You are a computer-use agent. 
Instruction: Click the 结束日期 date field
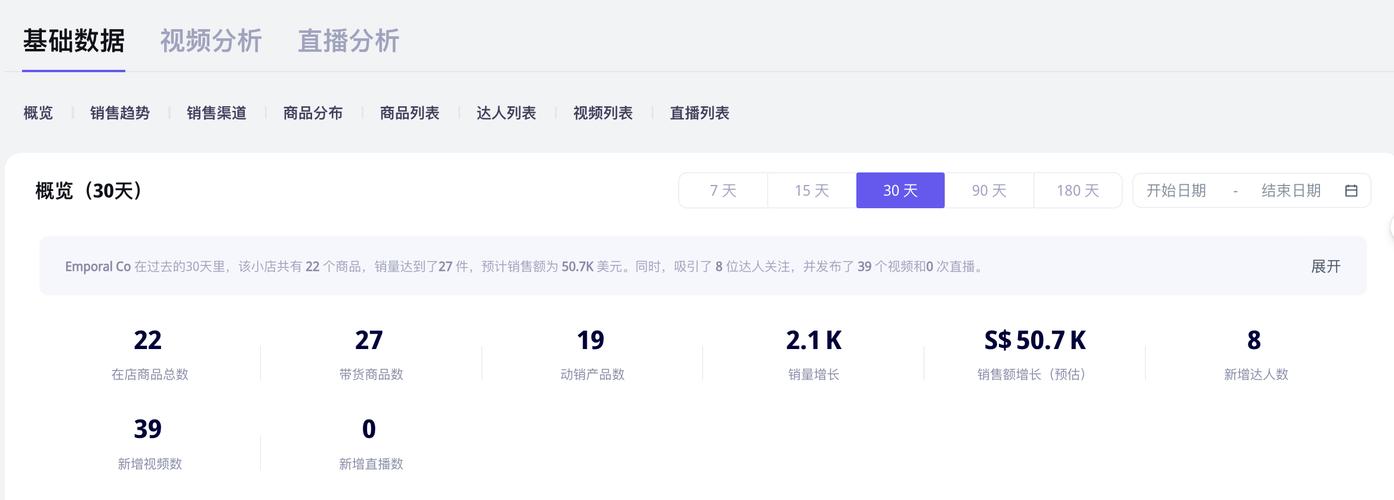1291,191
